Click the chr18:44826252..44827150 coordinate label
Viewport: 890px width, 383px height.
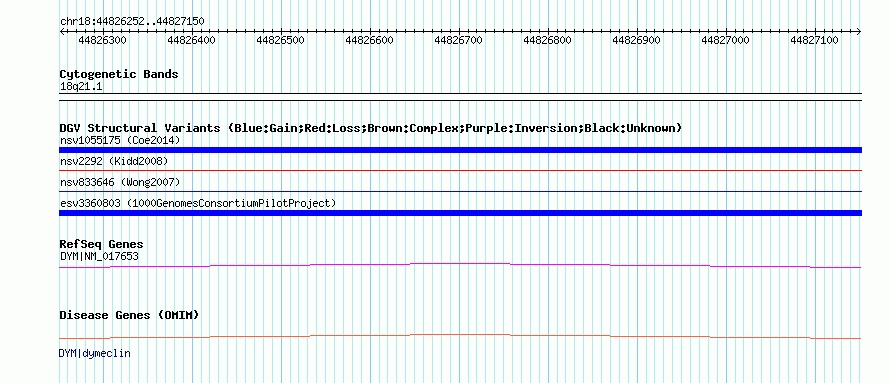(132, 22)
